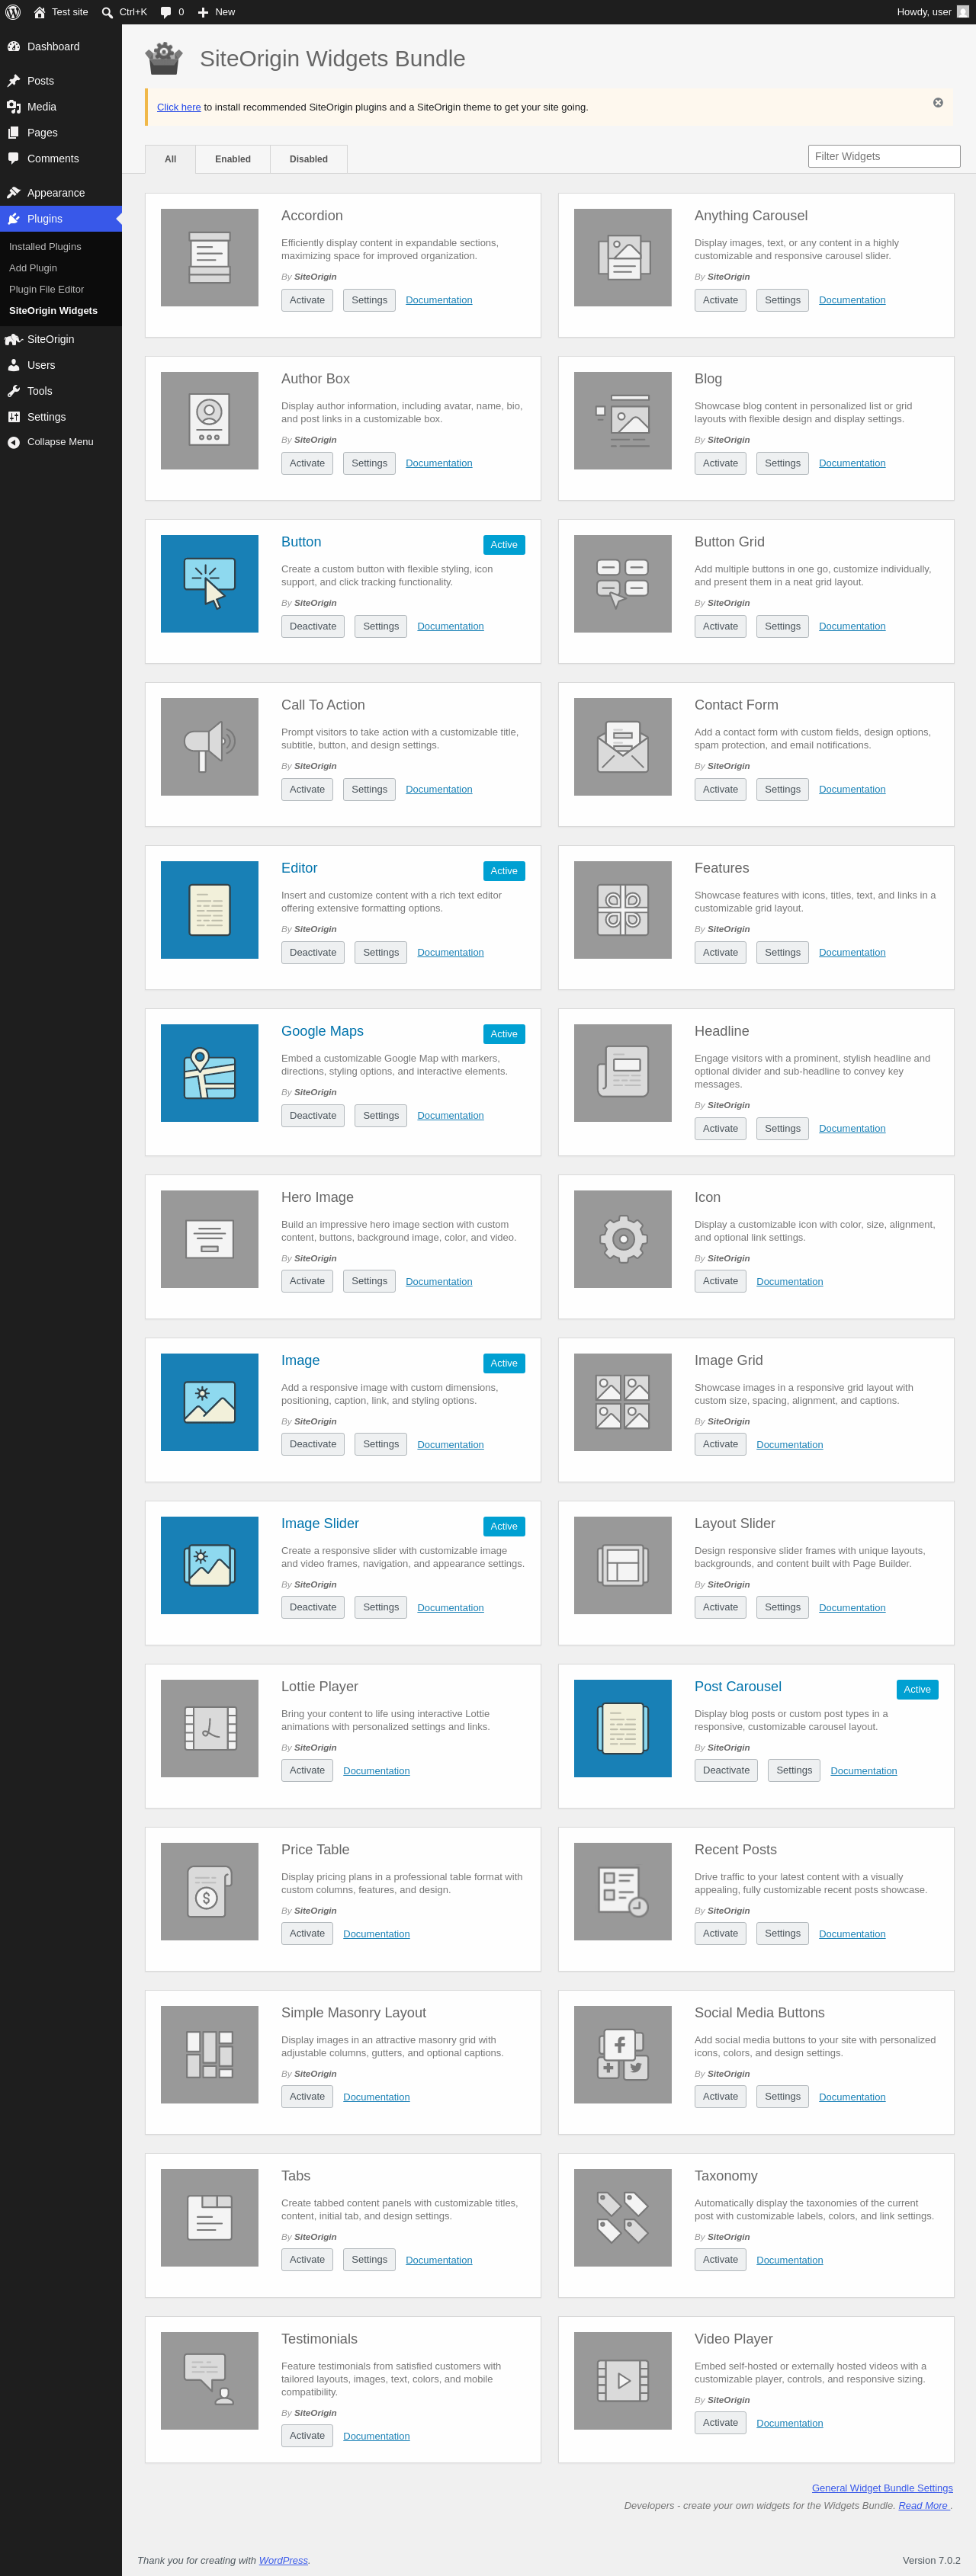Switch to the Enabled tab
Image resolution: width=976 pixels, height=2576 pixels.
[x=233, y=159]
